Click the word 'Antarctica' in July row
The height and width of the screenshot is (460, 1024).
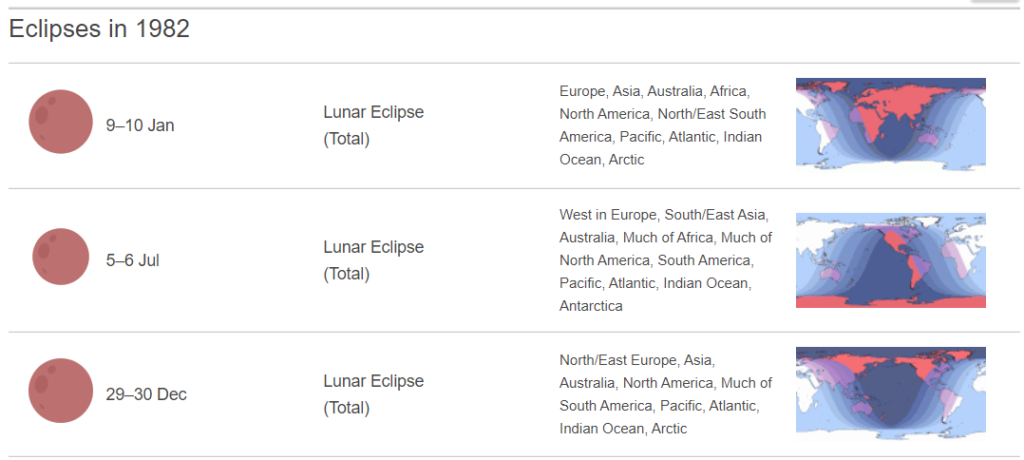tap(591, 306)
